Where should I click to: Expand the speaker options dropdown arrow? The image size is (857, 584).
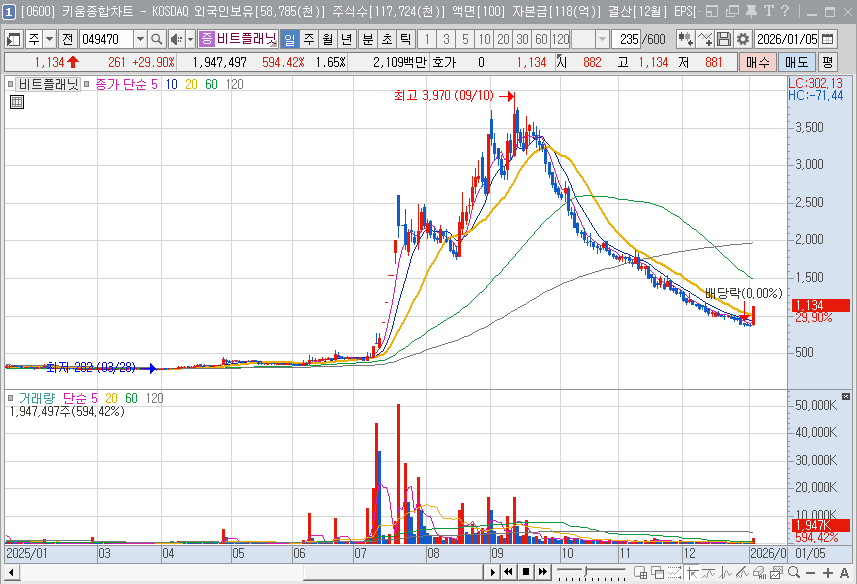click(x=190, y=39)
